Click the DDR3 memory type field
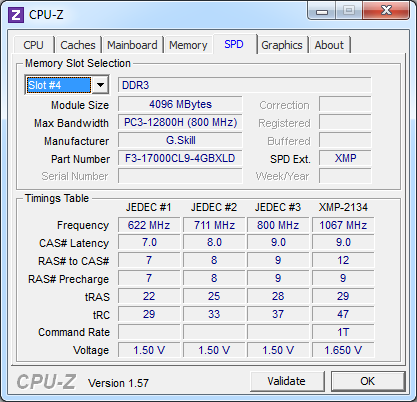 pos(245,85)
